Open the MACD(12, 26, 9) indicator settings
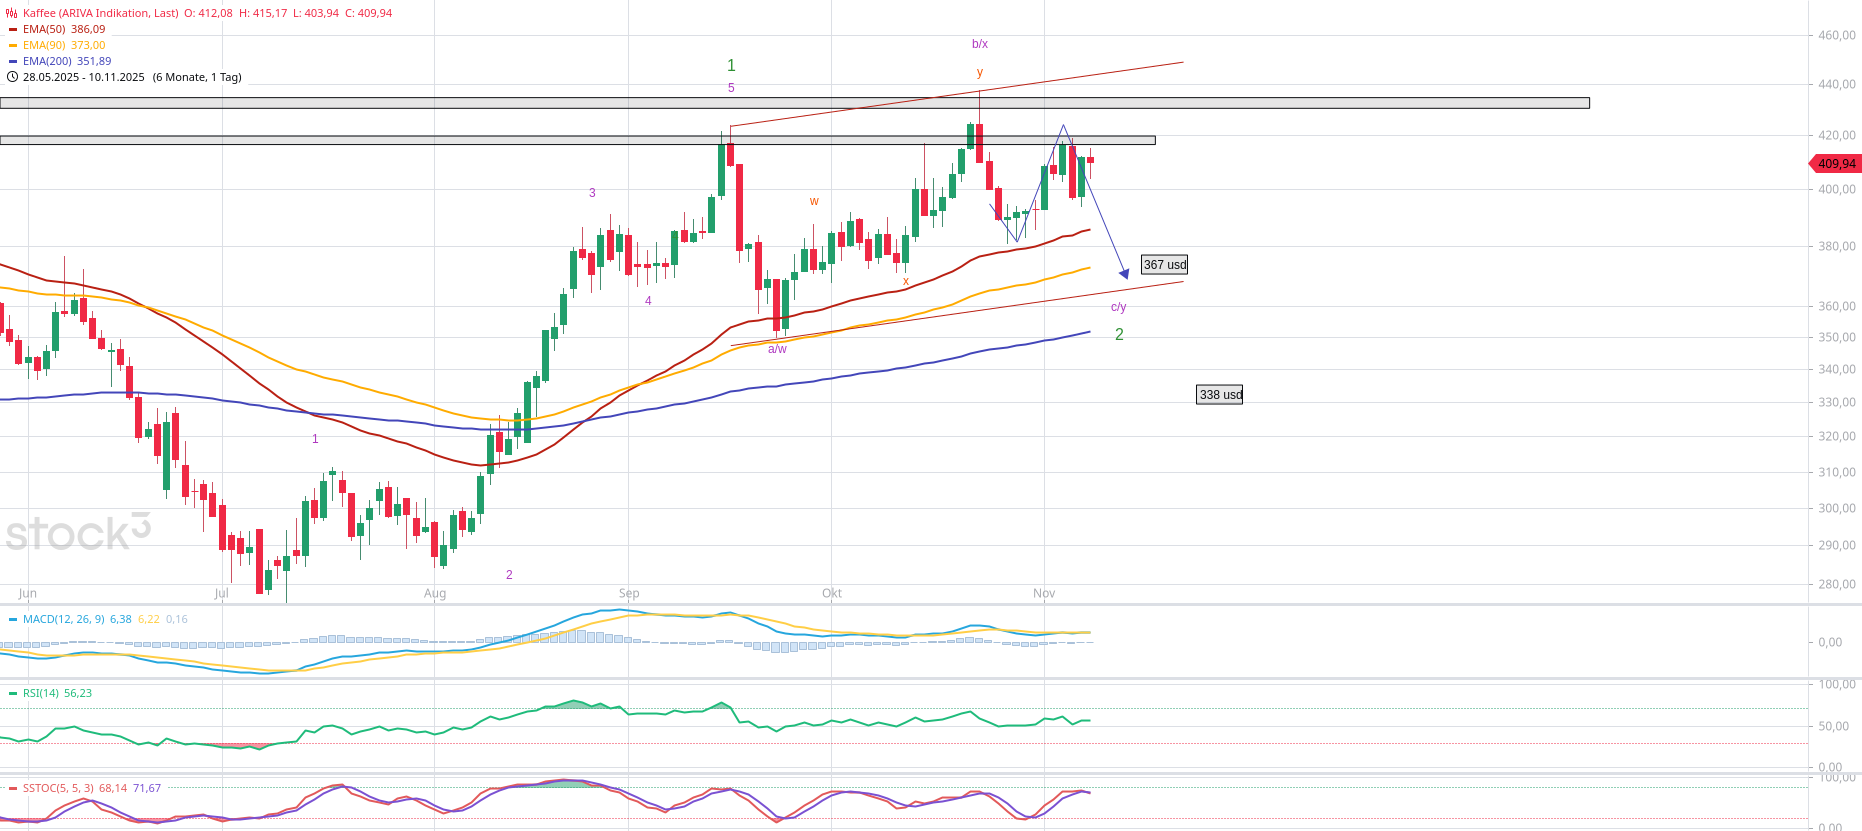 click(x=63, y=619)
